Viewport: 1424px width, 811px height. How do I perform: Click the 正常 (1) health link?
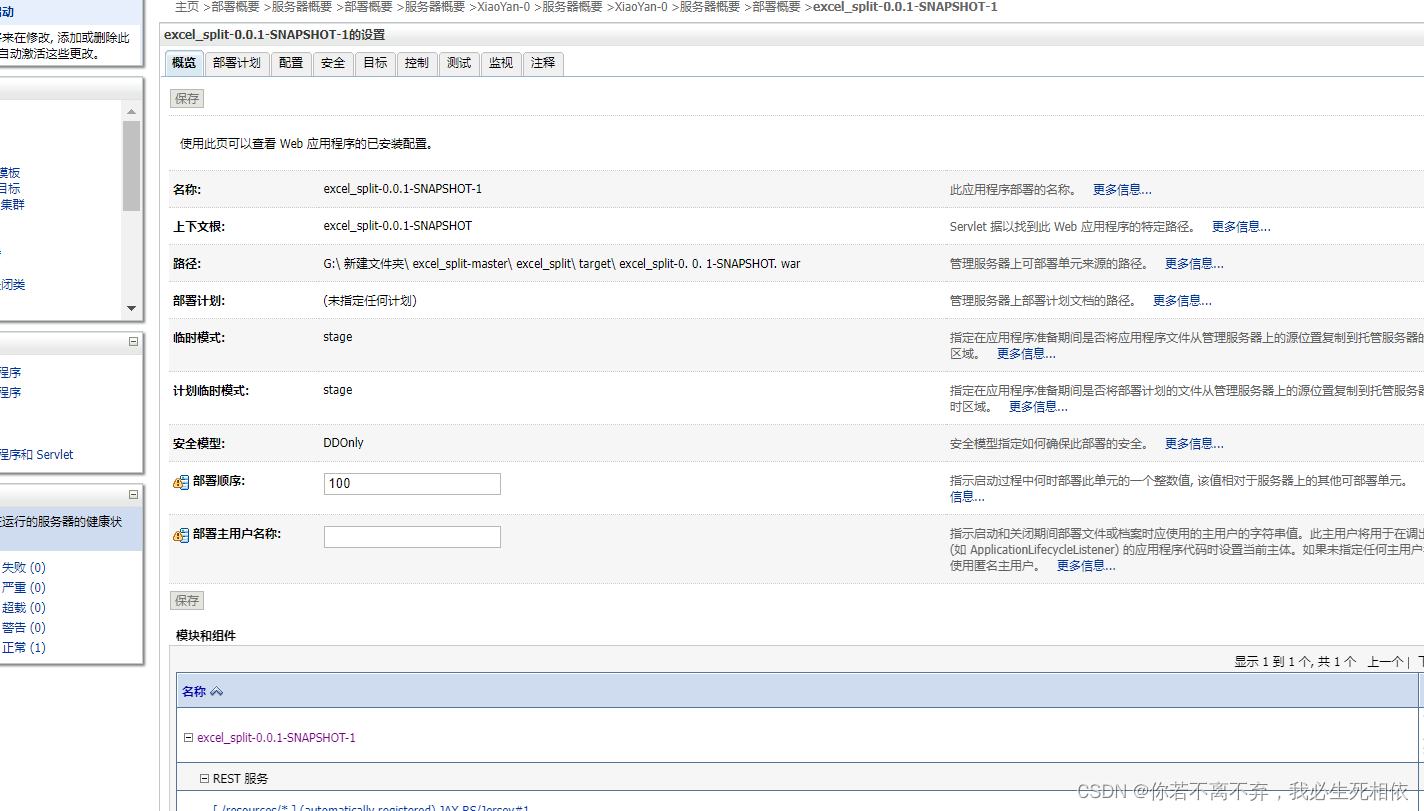click(24, 647)
